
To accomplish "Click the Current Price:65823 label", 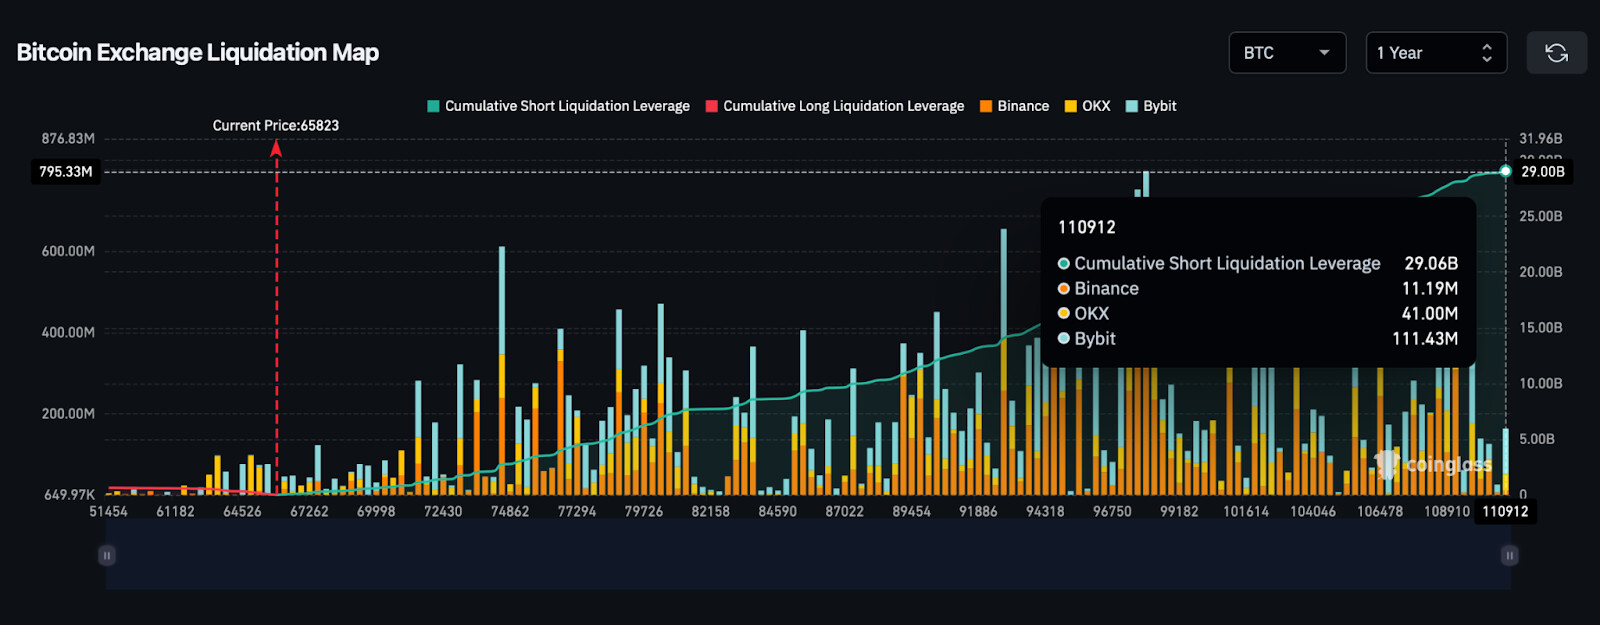I will pos(276,126).
